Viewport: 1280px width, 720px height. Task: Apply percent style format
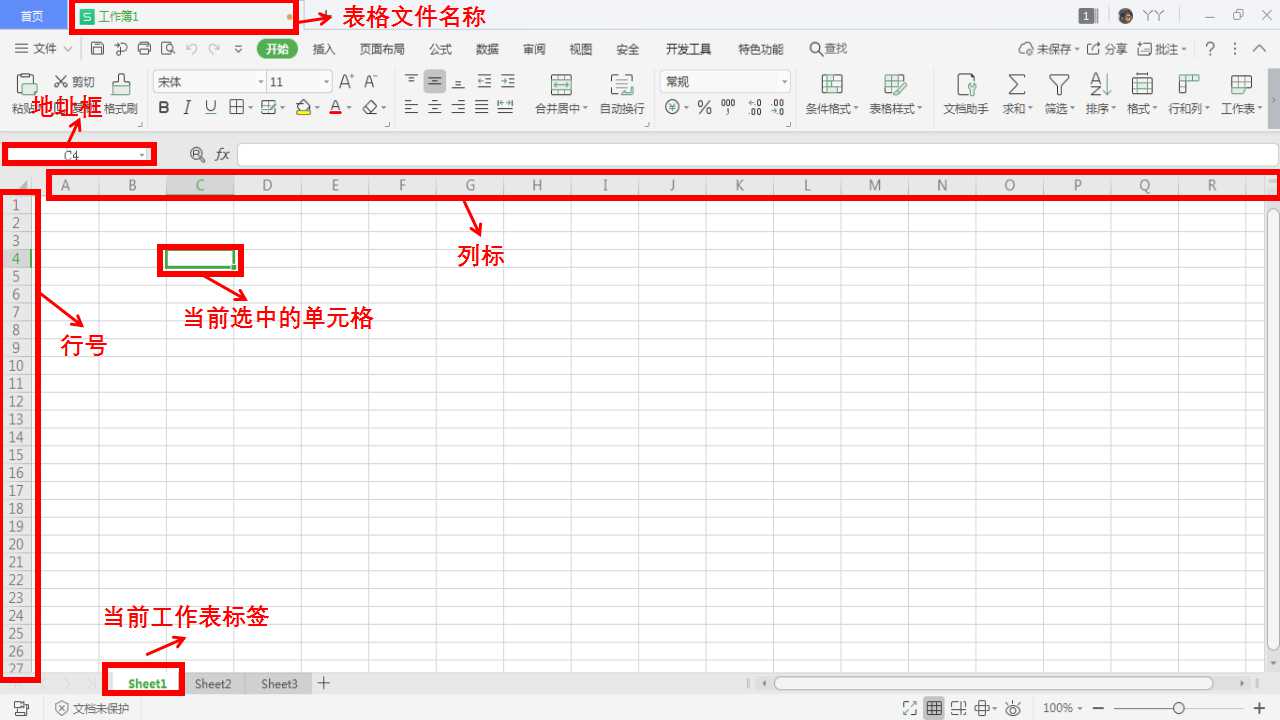click(704, 107)
